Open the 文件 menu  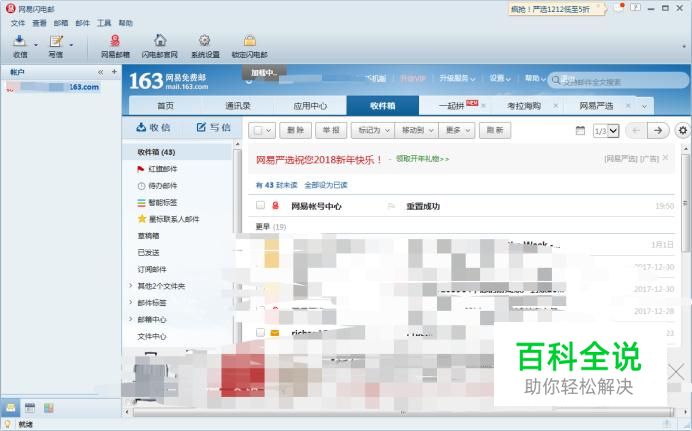[x=18, y=23]
